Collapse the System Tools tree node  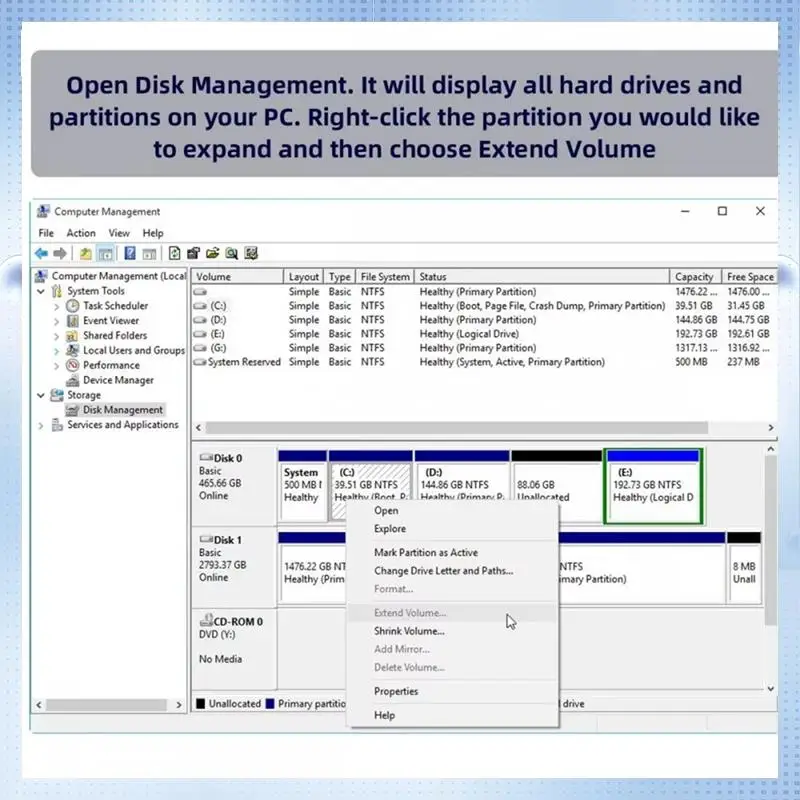[41, 291]
